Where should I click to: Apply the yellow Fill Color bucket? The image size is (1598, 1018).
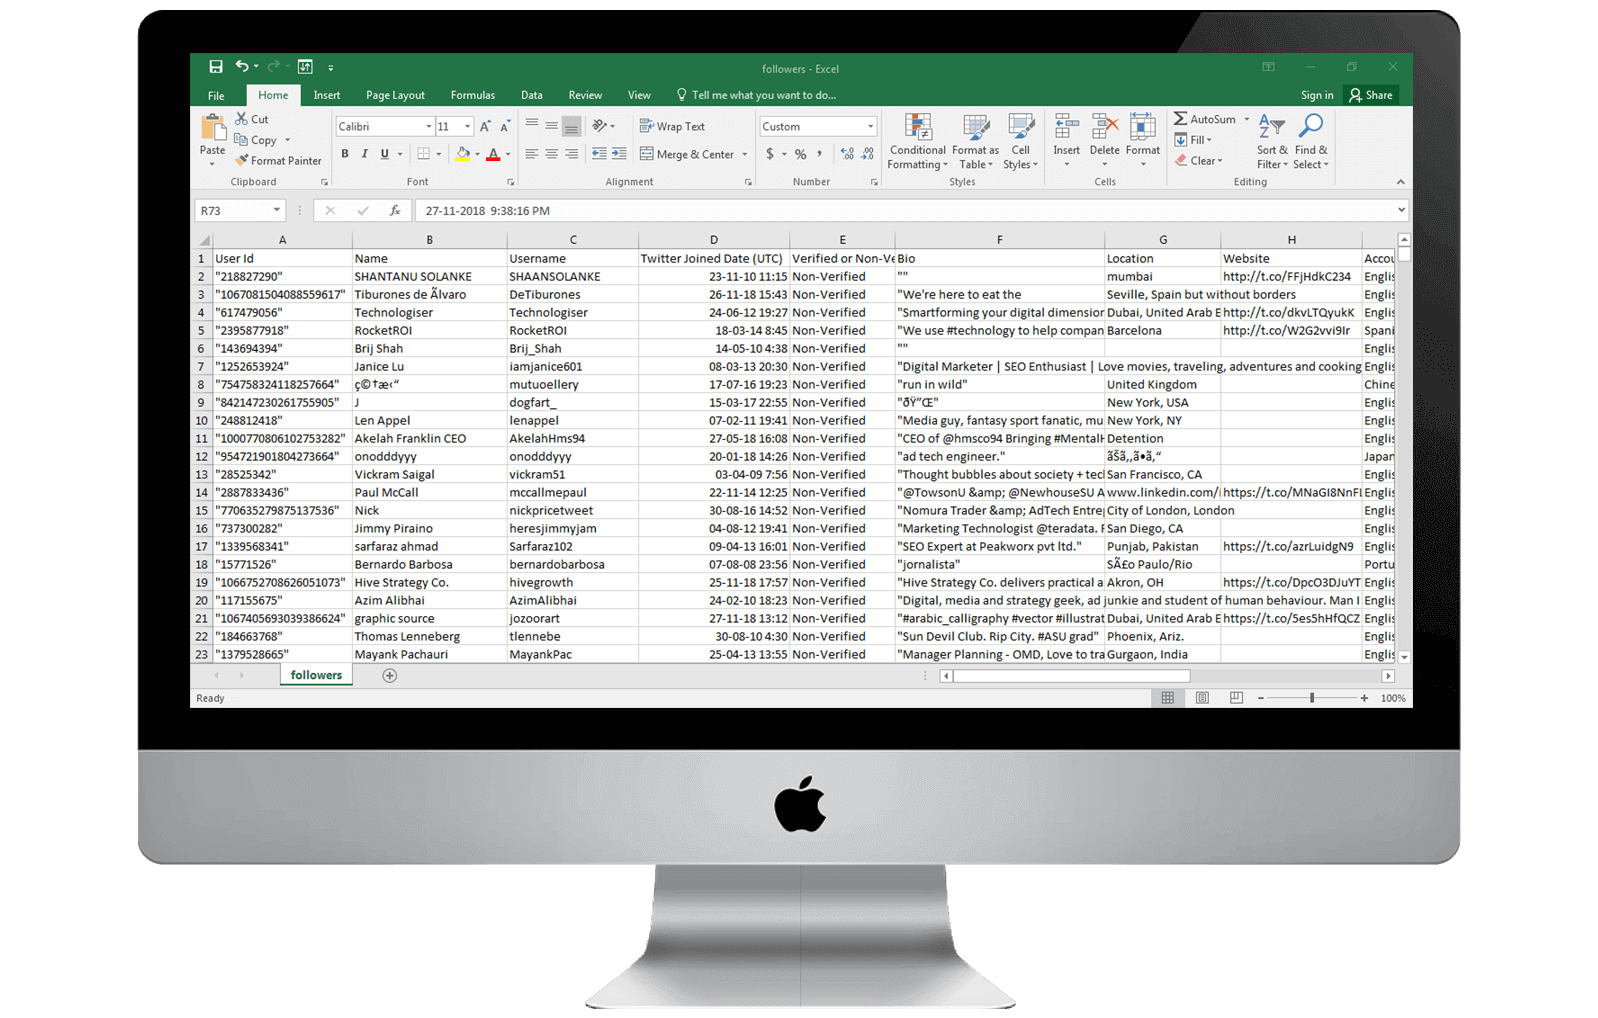462,154
